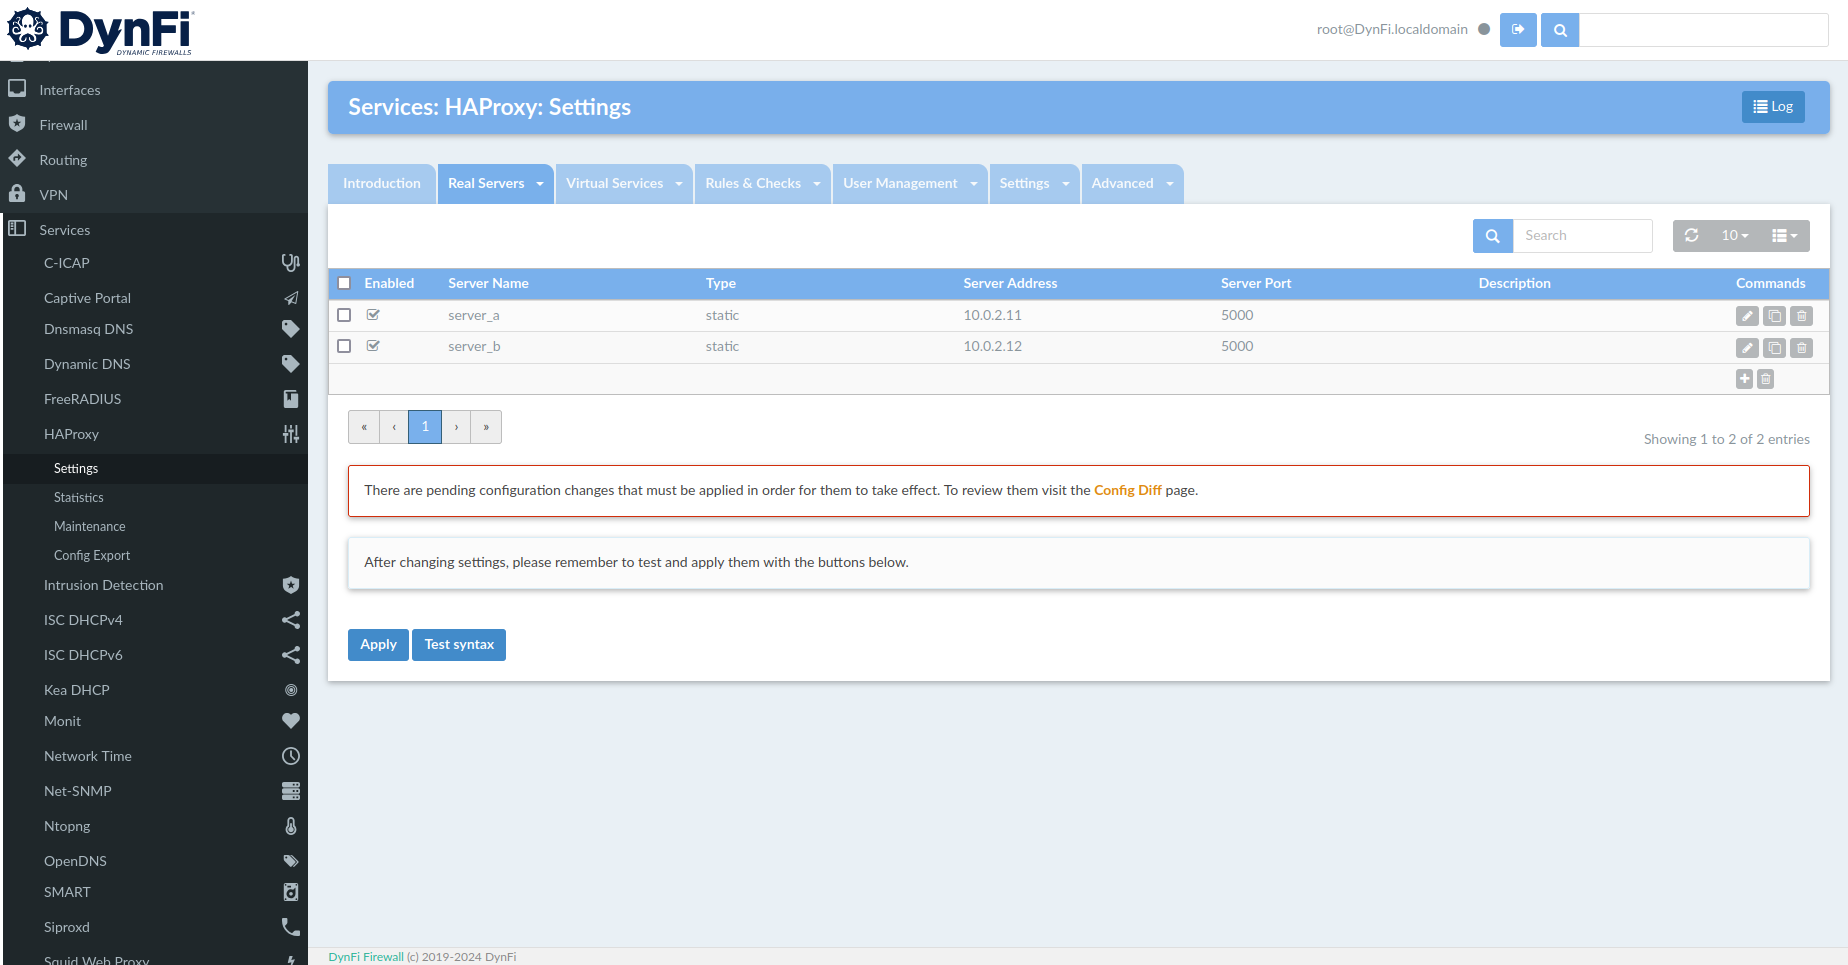Click the Net-SNMP server icon
The height and width of the screenshot is (965, 1848).
point(290,791)
